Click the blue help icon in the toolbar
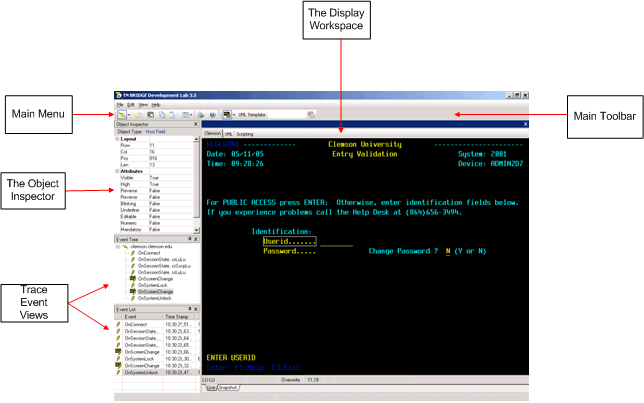 [212, 115]
